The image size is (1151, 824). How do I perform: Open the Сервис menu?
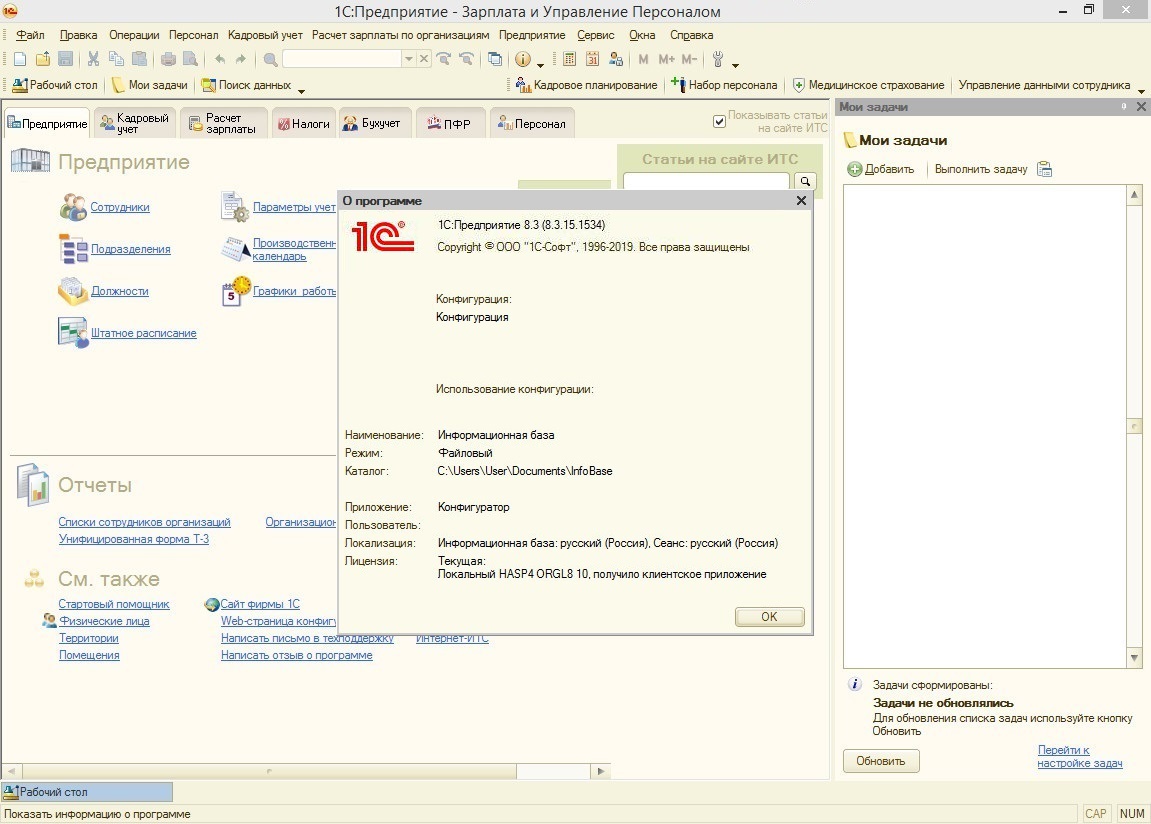596,35
